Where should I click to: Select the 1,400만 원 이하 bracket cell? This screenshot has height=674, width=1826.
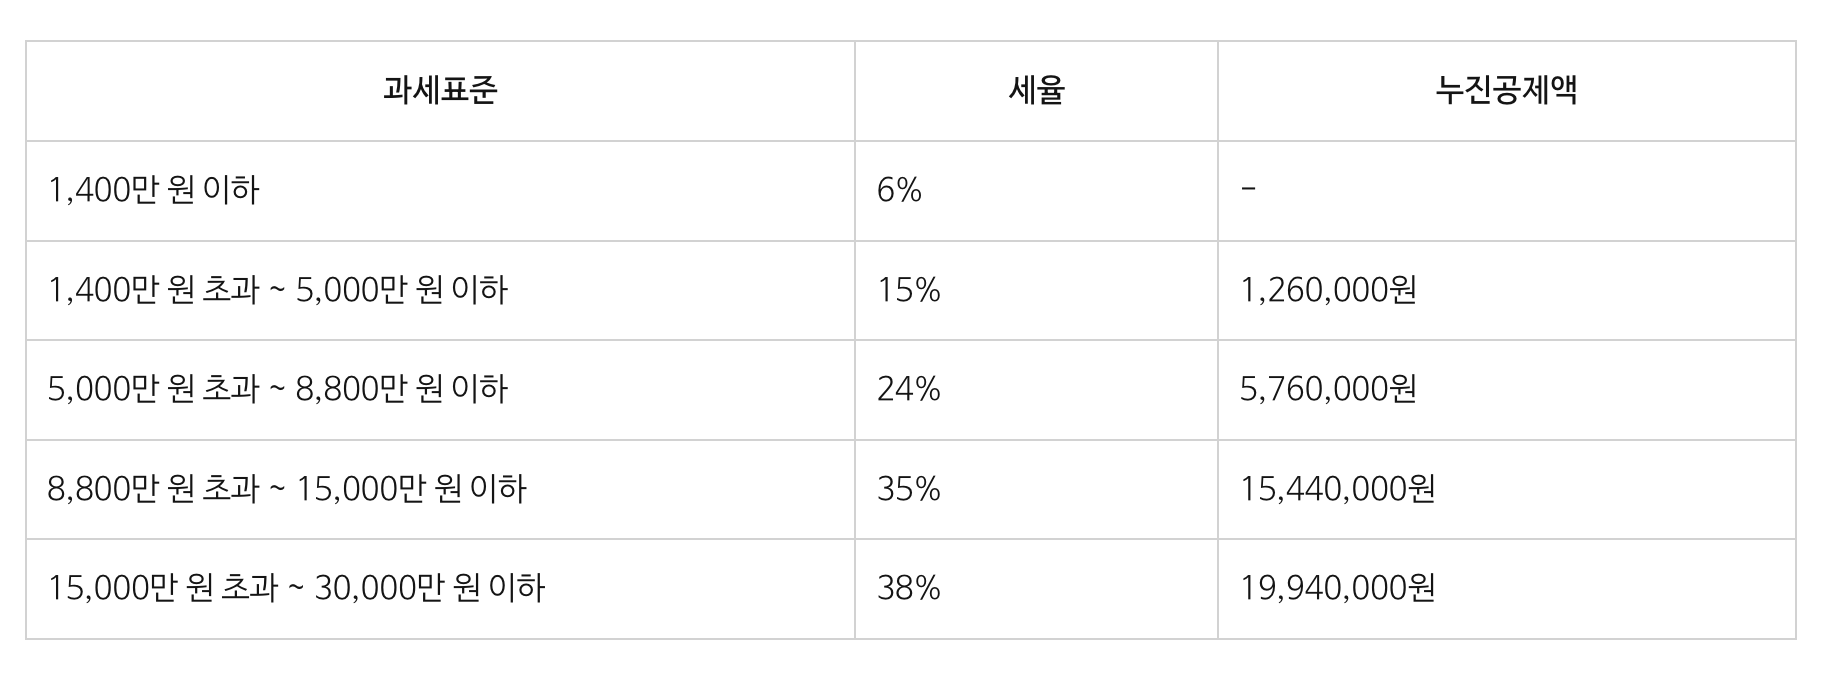click(x=153, y=190)
